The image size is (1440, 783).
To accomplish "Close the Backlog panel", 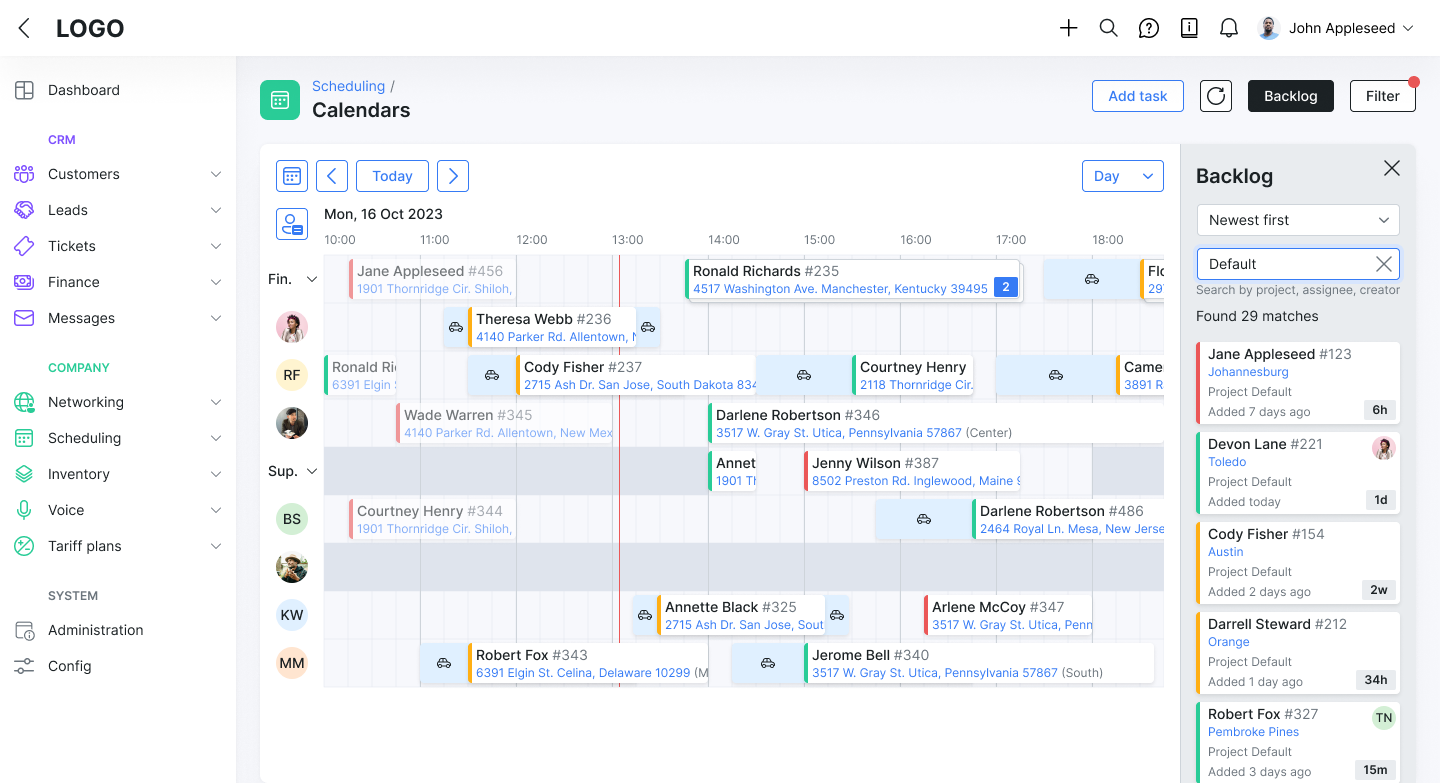I will pos(1392,168).
